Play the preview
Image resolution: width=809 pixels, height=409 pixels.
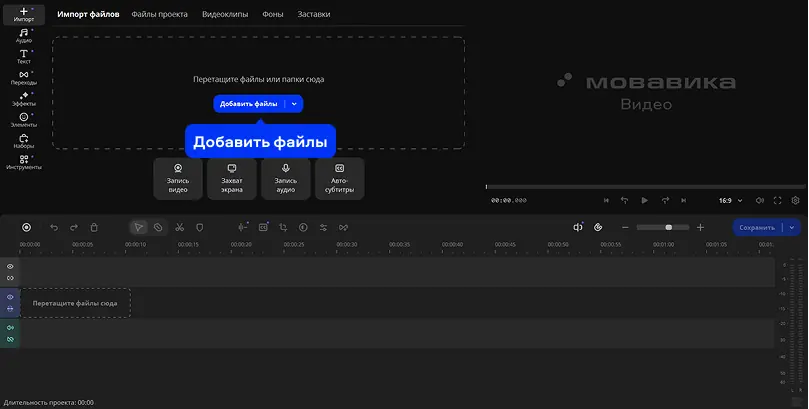click(x=644, y=201)
